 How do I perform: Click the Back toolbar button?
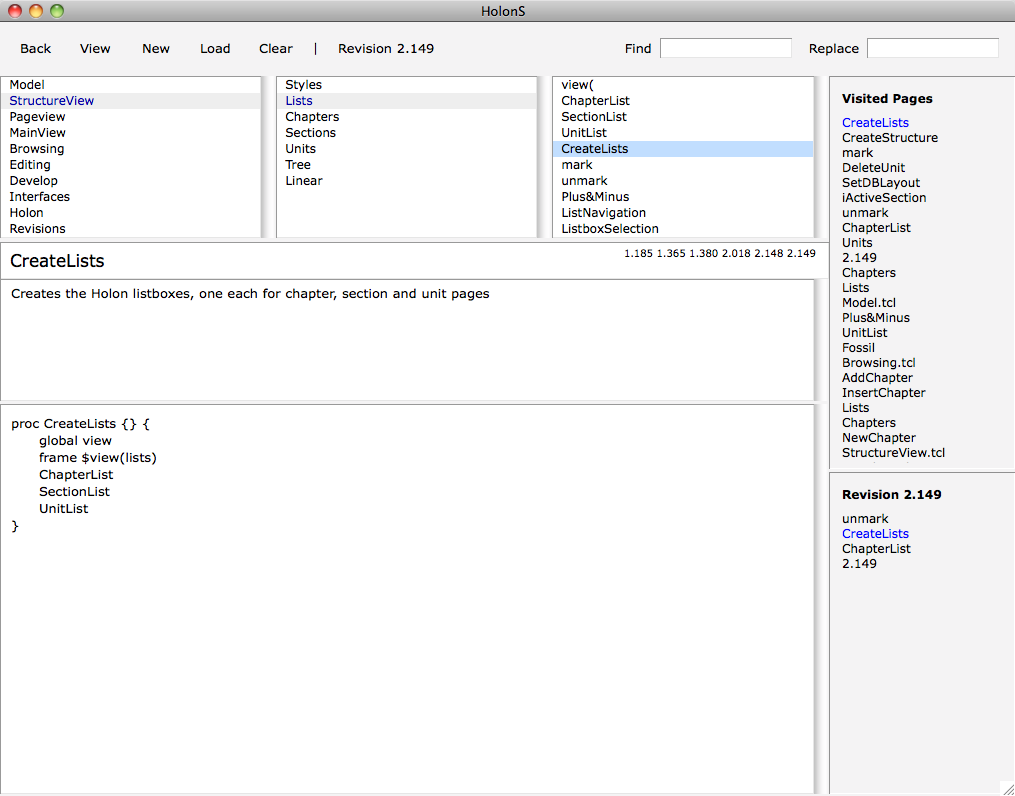(35, 48)
